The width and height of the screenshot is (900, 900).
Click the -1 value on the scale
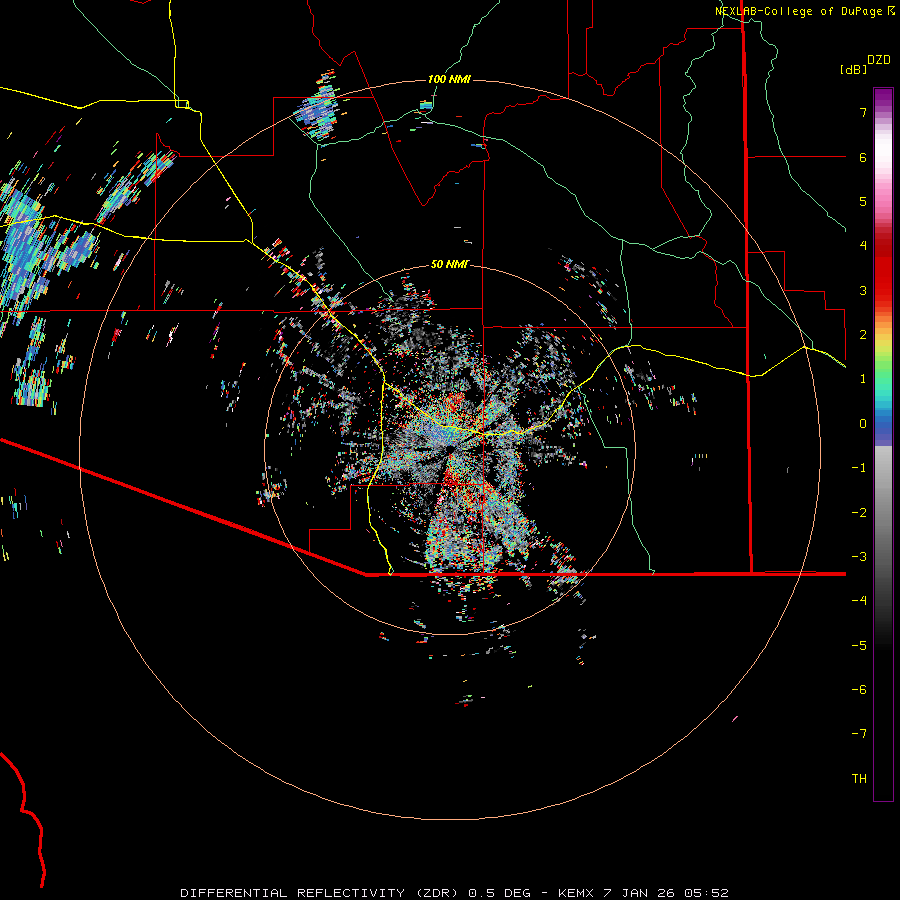(x=859, y=468)
